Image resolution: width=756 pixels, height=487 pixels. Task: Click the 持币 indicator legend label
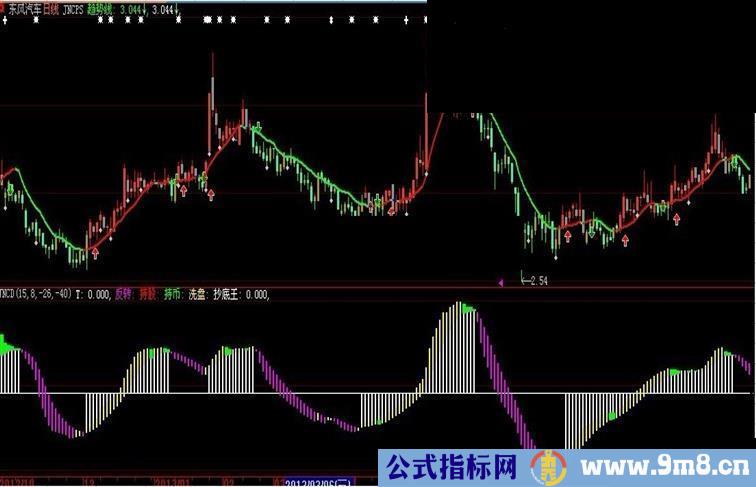[171, 294]
